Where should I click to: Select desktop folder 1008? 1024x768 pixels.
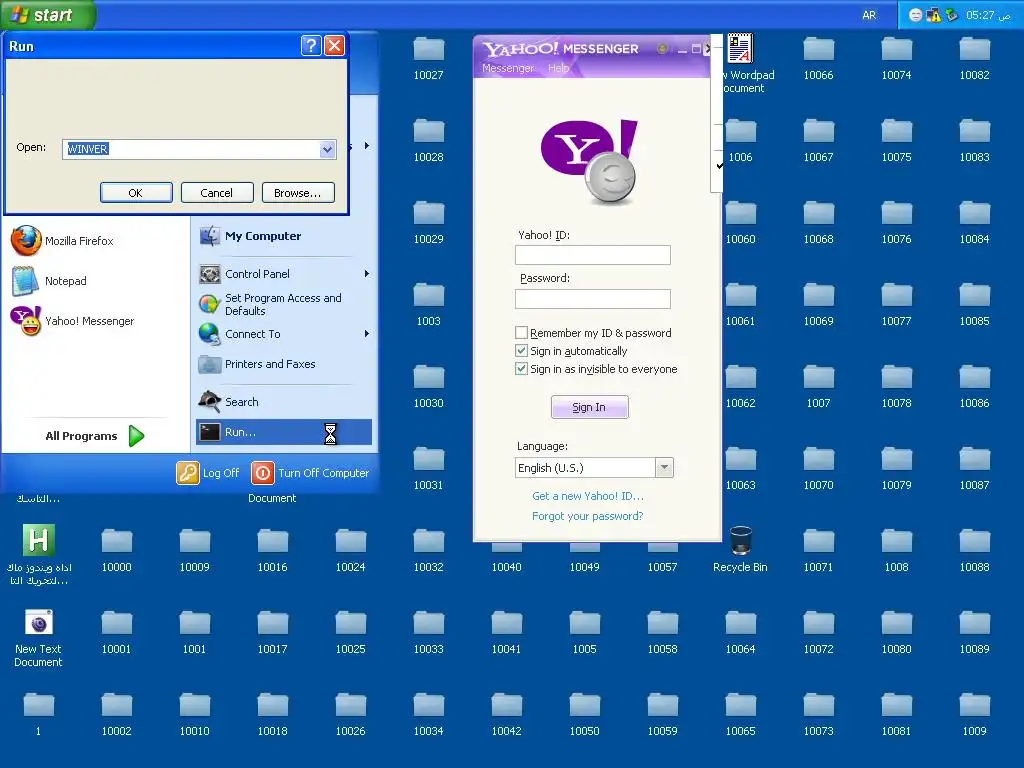click(897, 551)
